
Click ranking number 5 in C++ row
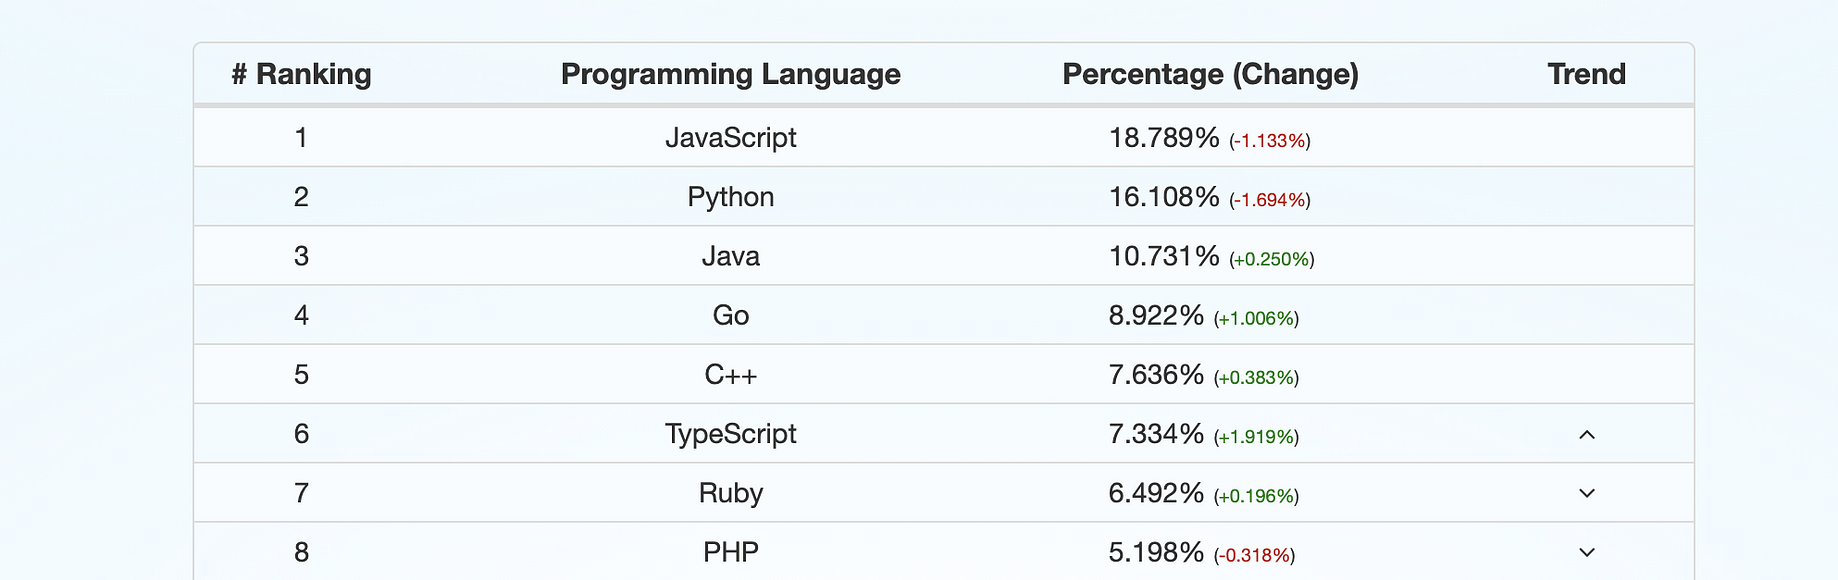(301, 374)
